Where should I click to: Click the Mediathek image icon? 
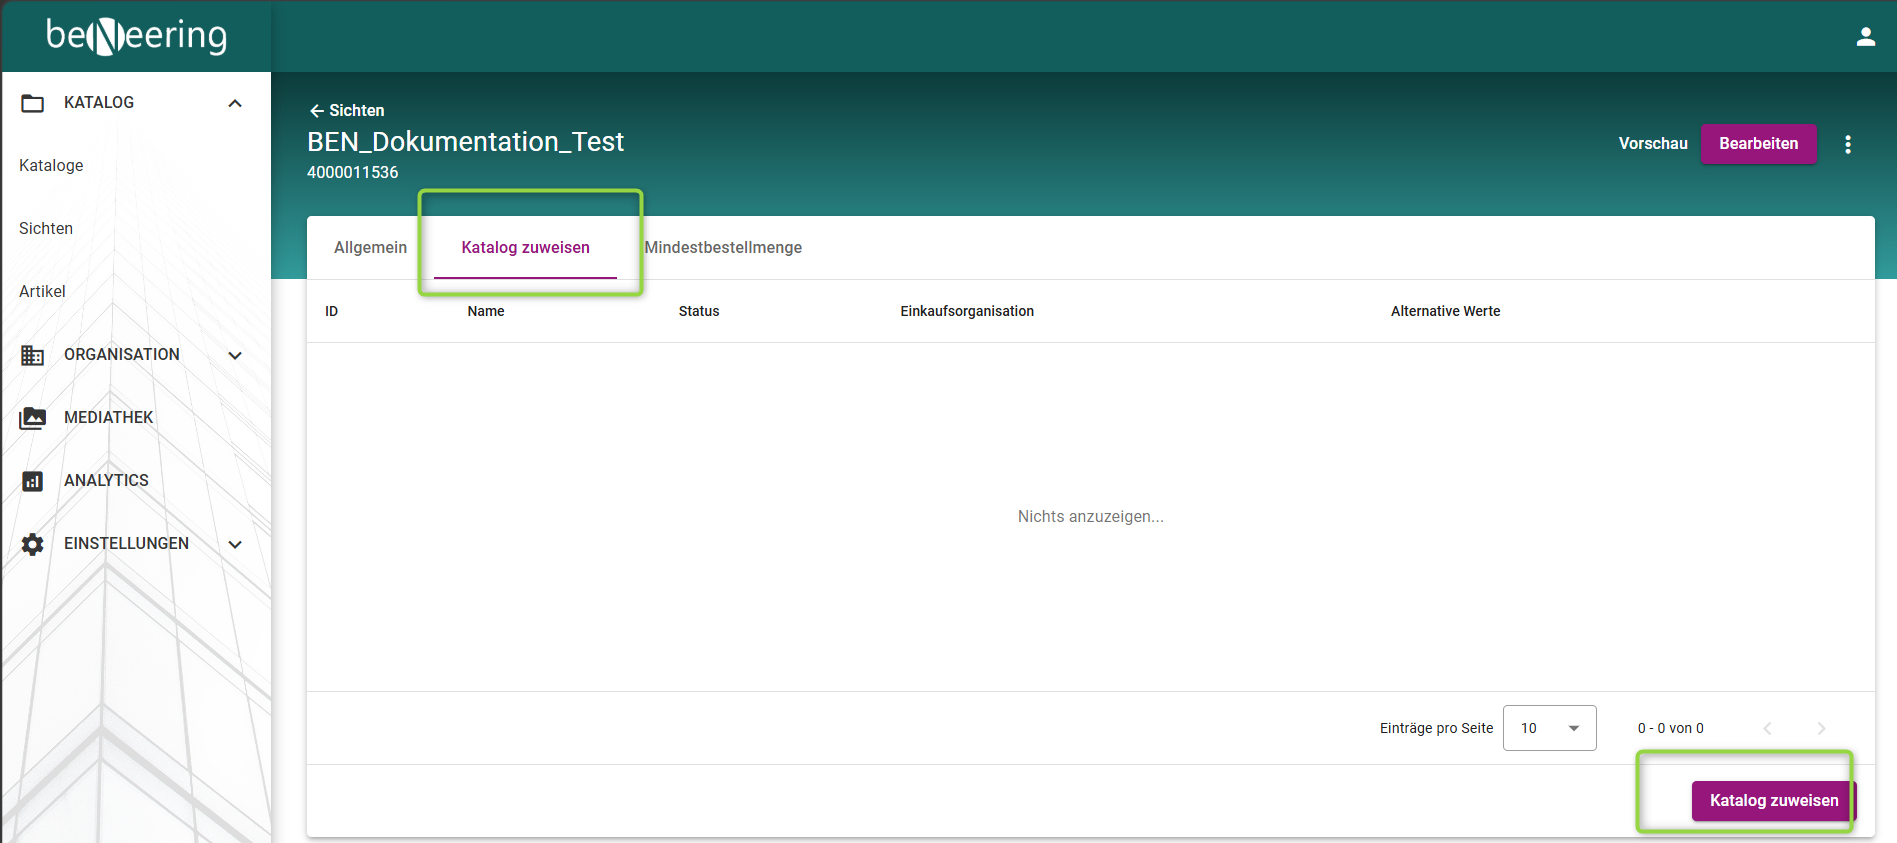[x=33, y=418]
